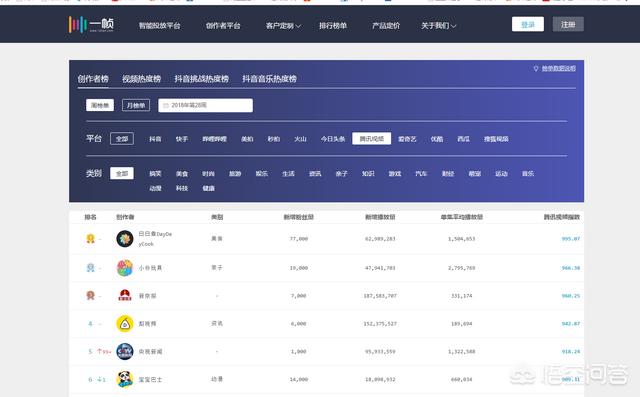Click creator name 央视新闻
The image size is (640, 397).
(x=150, y=351)
